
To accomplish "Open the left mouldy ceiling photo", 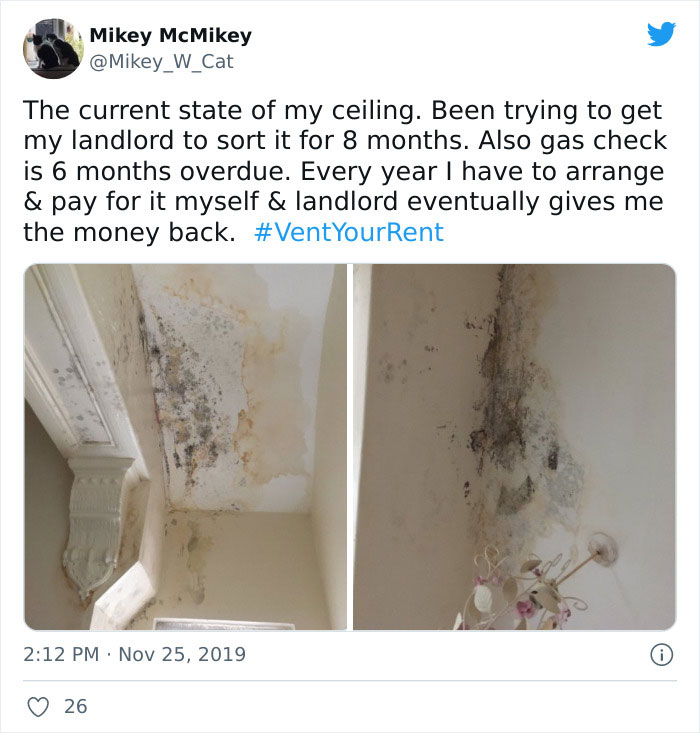I will tap(186, 447).
